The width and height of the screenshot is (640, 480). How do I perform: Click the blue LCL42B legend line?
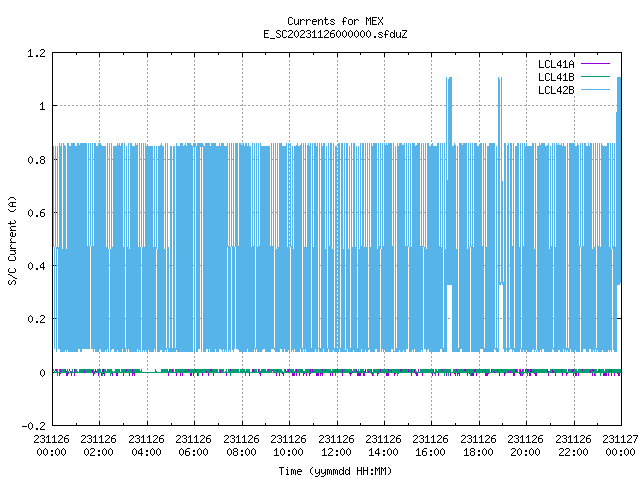(x=595, y=90)
